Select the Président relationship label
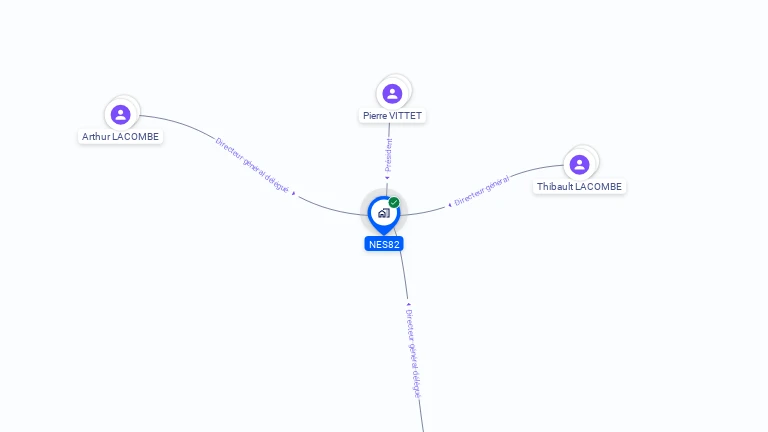Screen dimensions: 768x432 point(389,155)
